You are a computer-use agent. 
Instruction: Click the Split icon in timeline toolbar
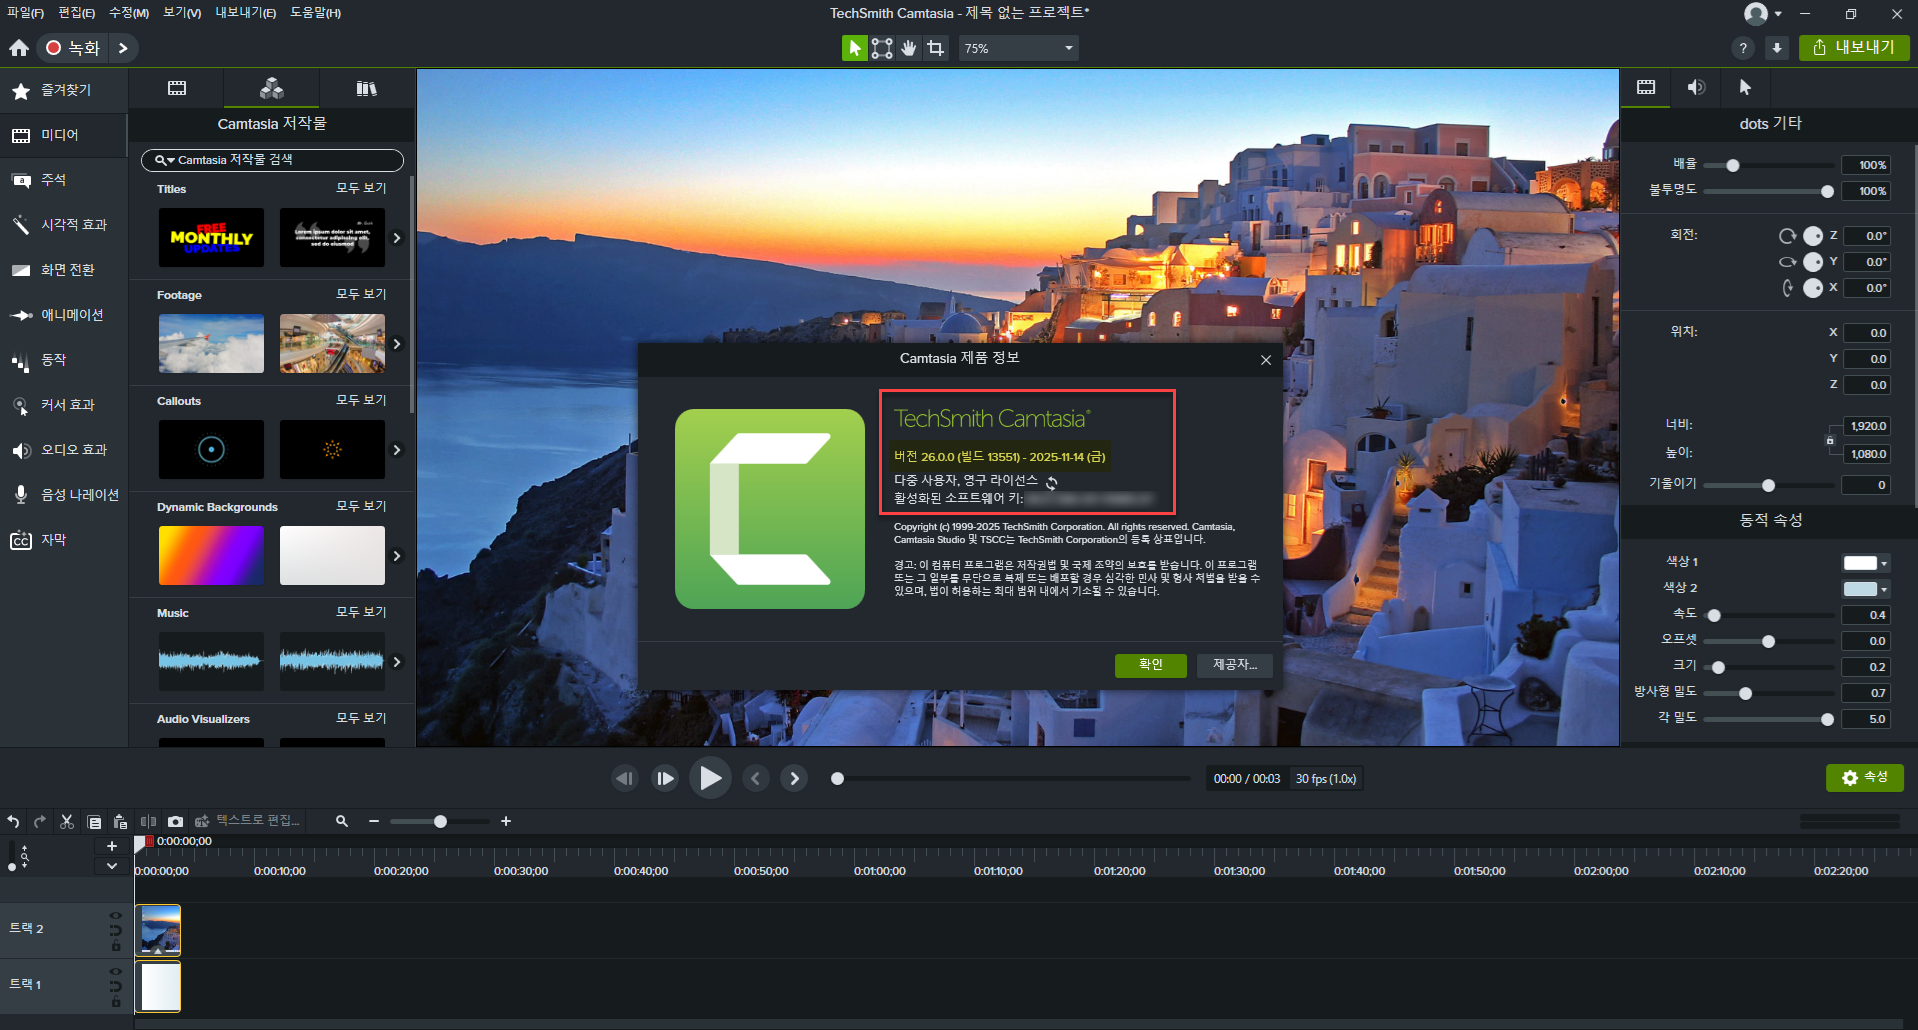(x=148, y=821)
